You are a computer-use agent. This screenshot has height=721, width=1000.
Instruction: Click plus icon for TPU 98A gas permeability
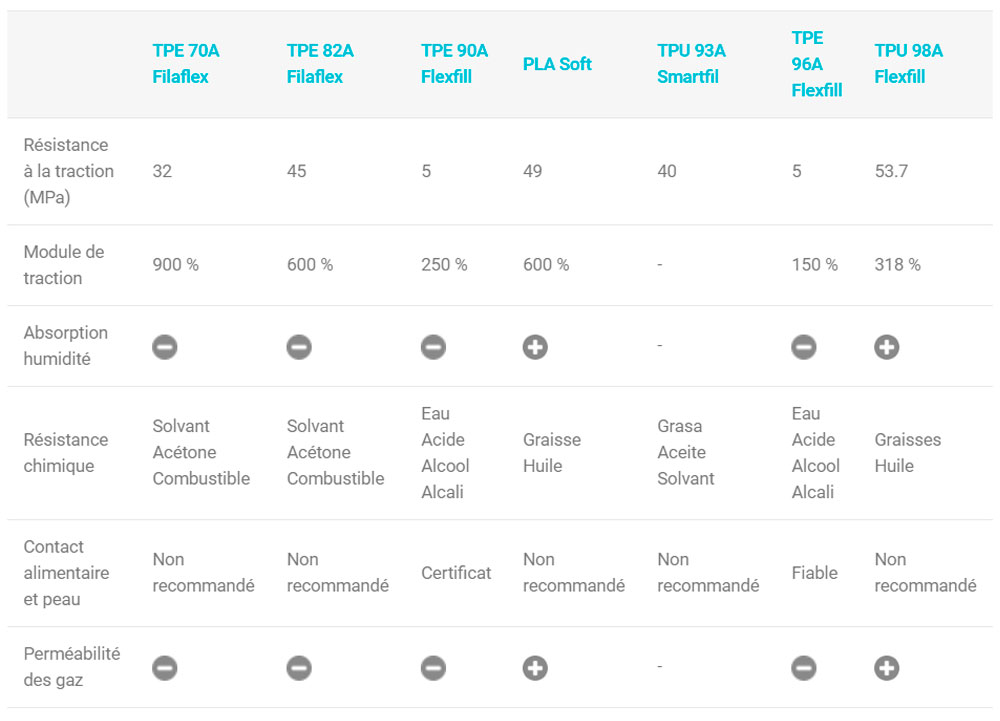pos(887,668)
